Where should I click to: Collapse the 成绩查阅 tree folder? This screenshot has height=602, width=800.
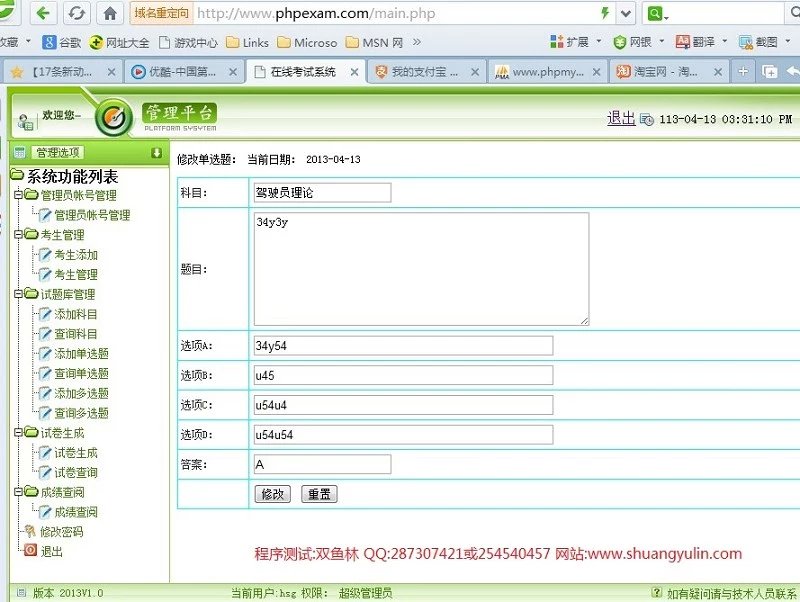pos(18,491)
